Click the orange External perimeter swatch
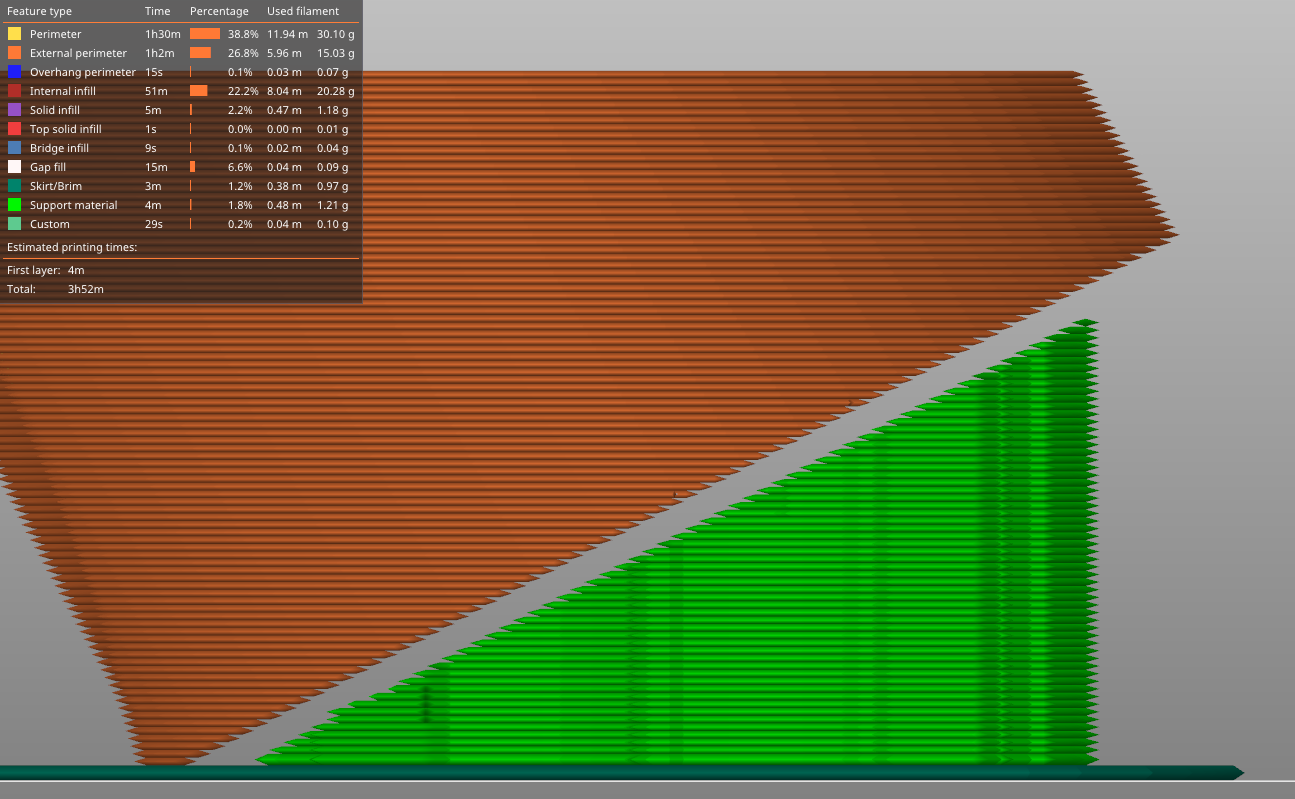This screenshot has width=1295, height=799. tap(14, 52)
